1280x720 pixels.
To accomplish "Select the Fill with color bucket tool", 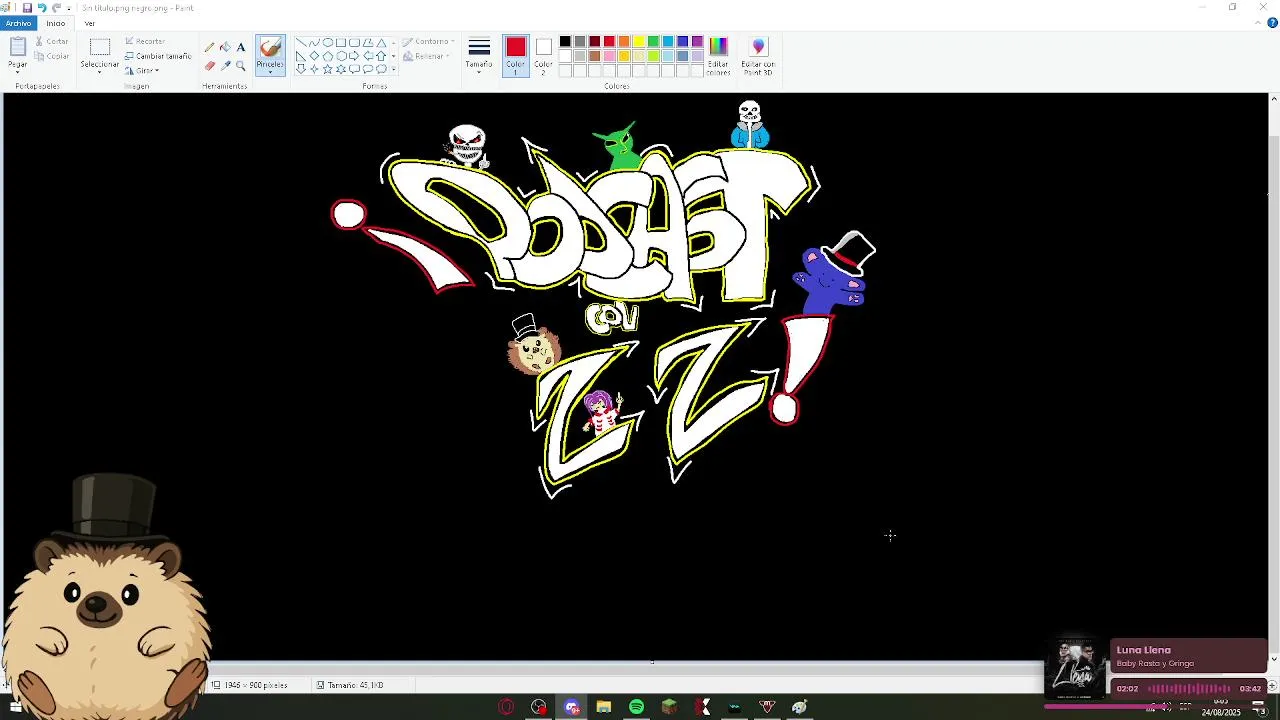I will click(226, 46).
